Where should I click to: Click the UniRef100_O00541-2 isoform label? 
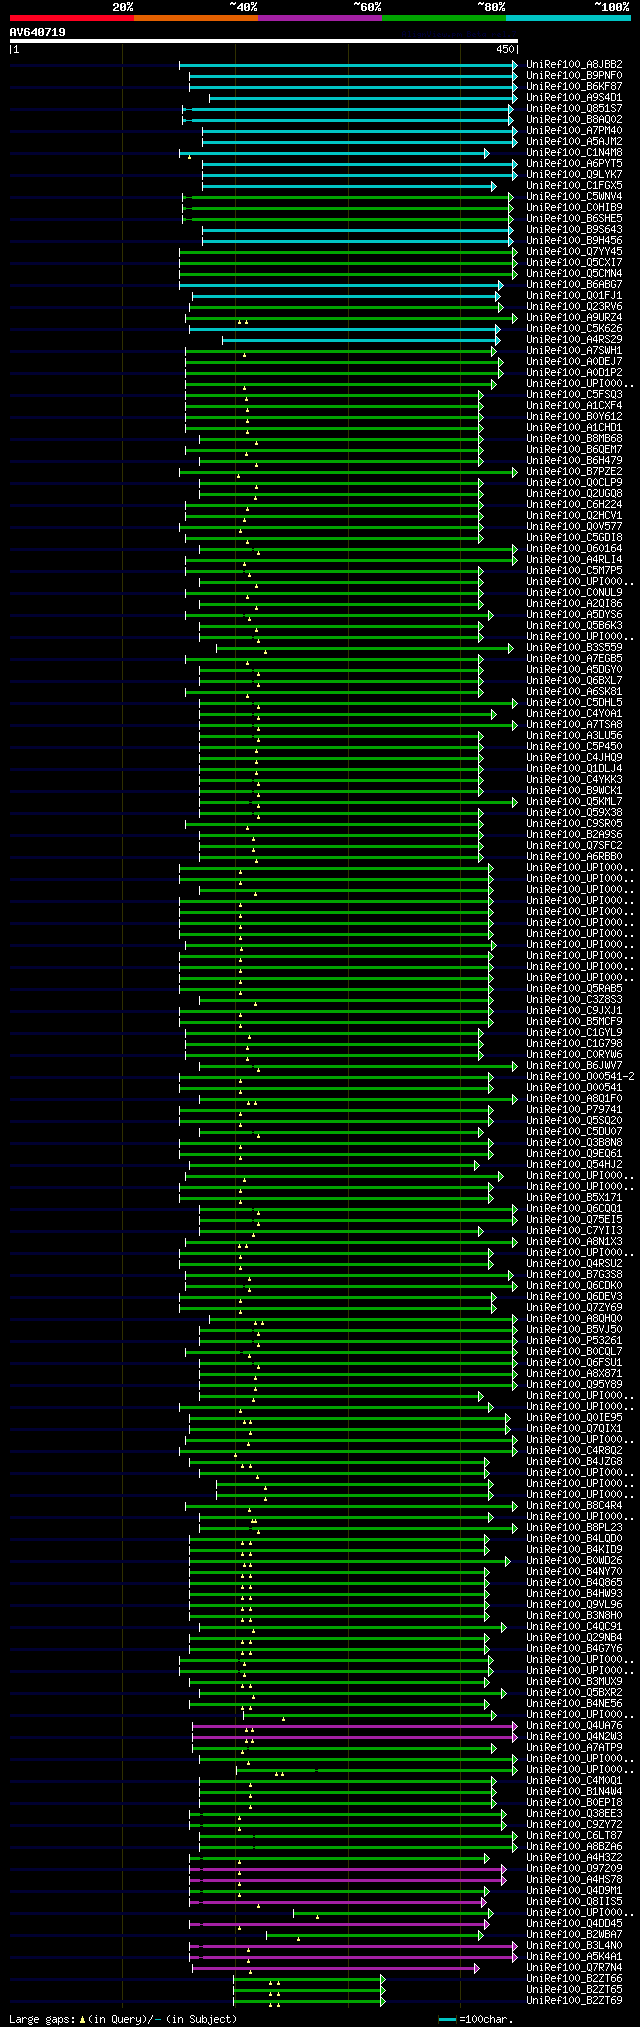click(580, 1076)
